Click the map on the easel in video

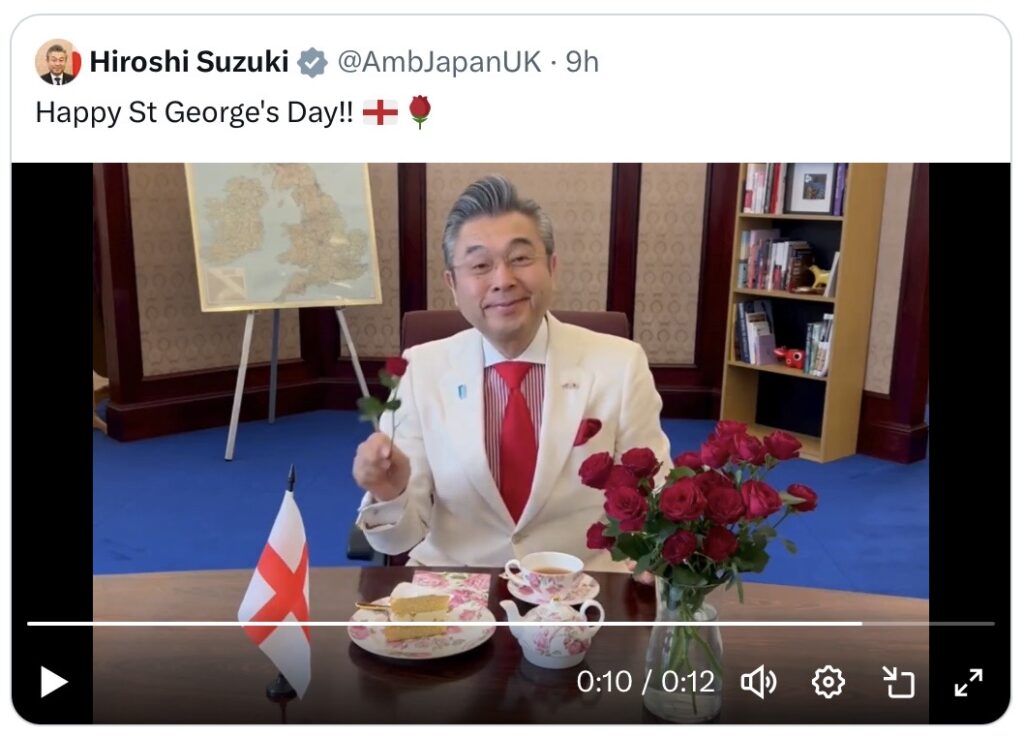click(x=283, y=235)
